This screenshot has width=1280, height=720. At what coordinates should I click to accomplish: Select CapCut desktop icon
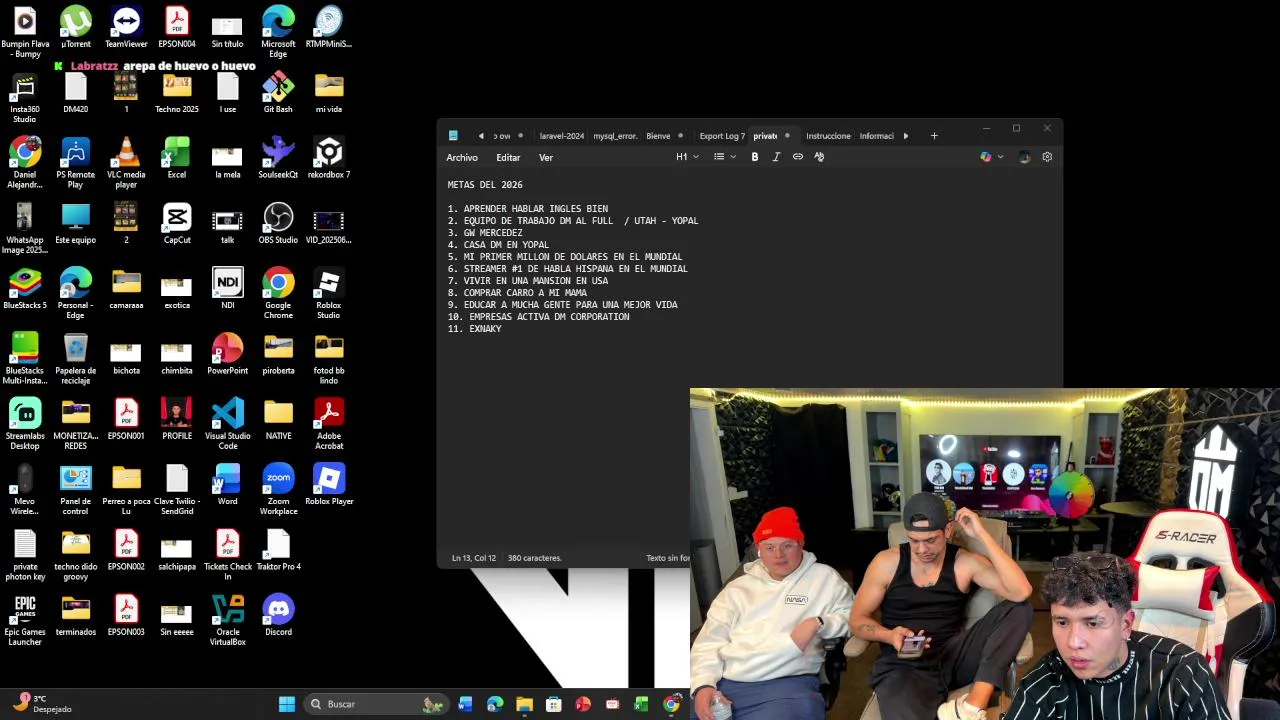177,224
